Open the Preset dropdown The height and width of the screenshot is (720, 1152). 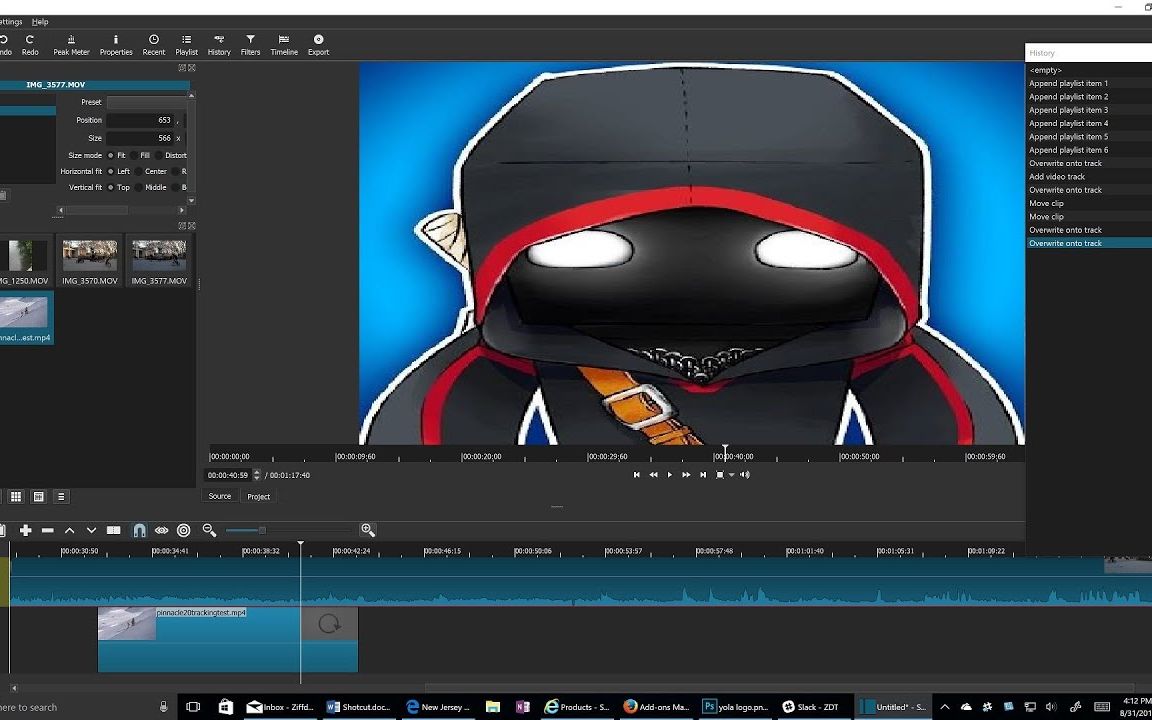(x=146, y=102)
